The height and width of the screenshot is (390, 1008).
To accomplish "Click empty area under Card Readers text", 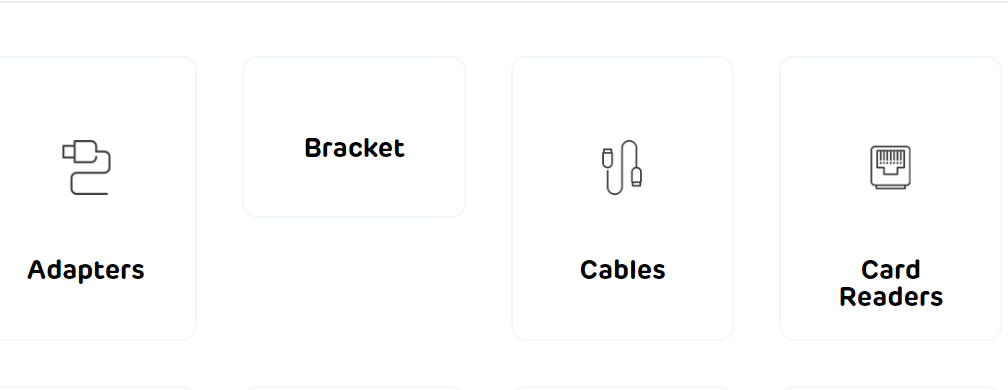I will pyautogui.click(x=891, y=324).
